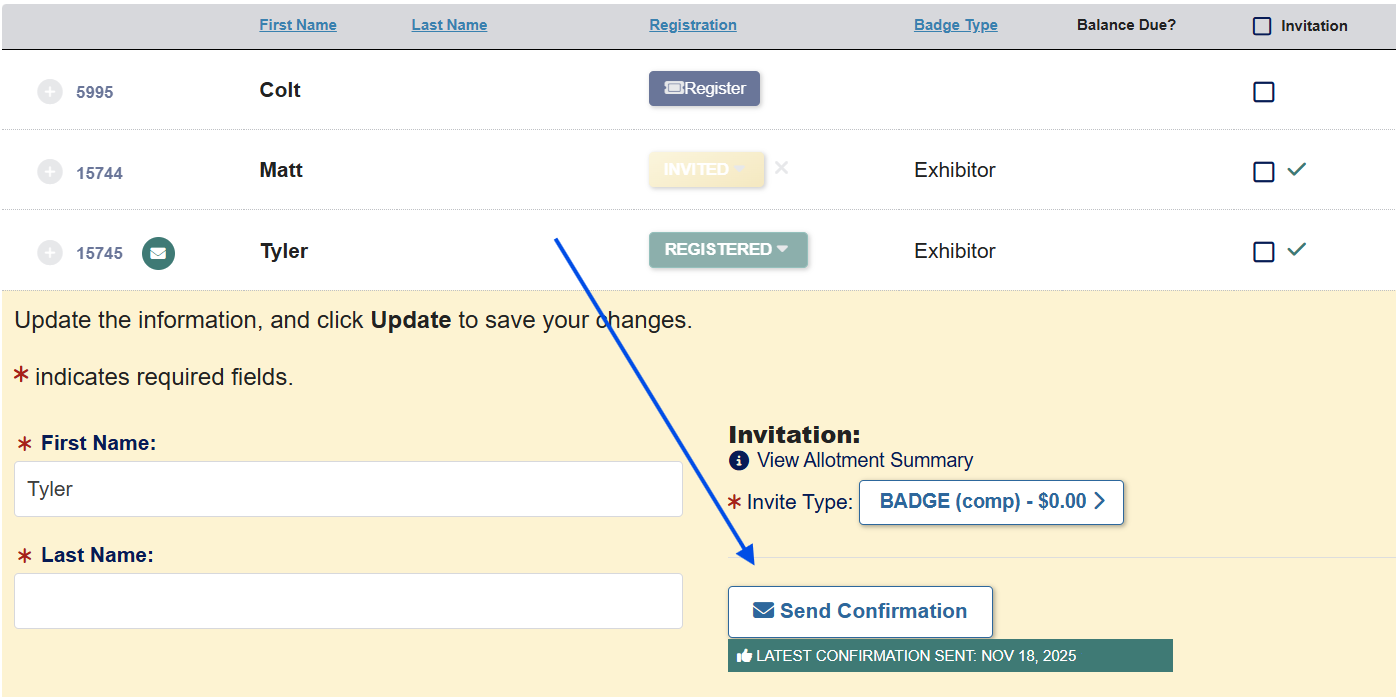Click the name Tyler in the list row
Image resolution: width=1396 pixels, height=697 pixels.
click(x=284, y=251)
